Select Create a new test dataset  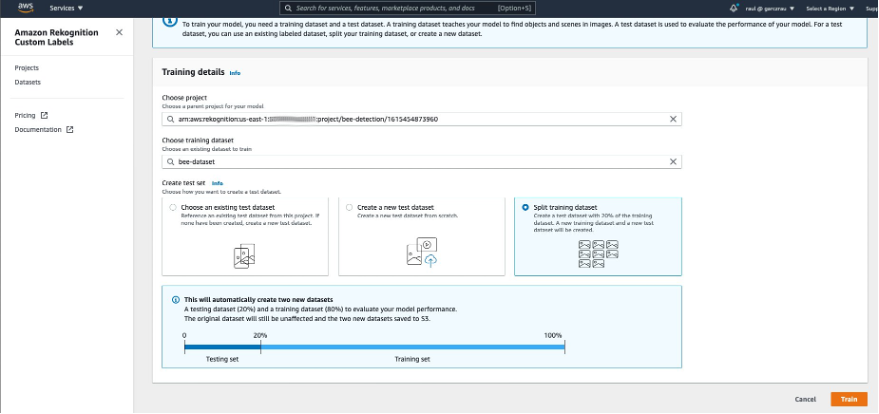tap(349, 207)
